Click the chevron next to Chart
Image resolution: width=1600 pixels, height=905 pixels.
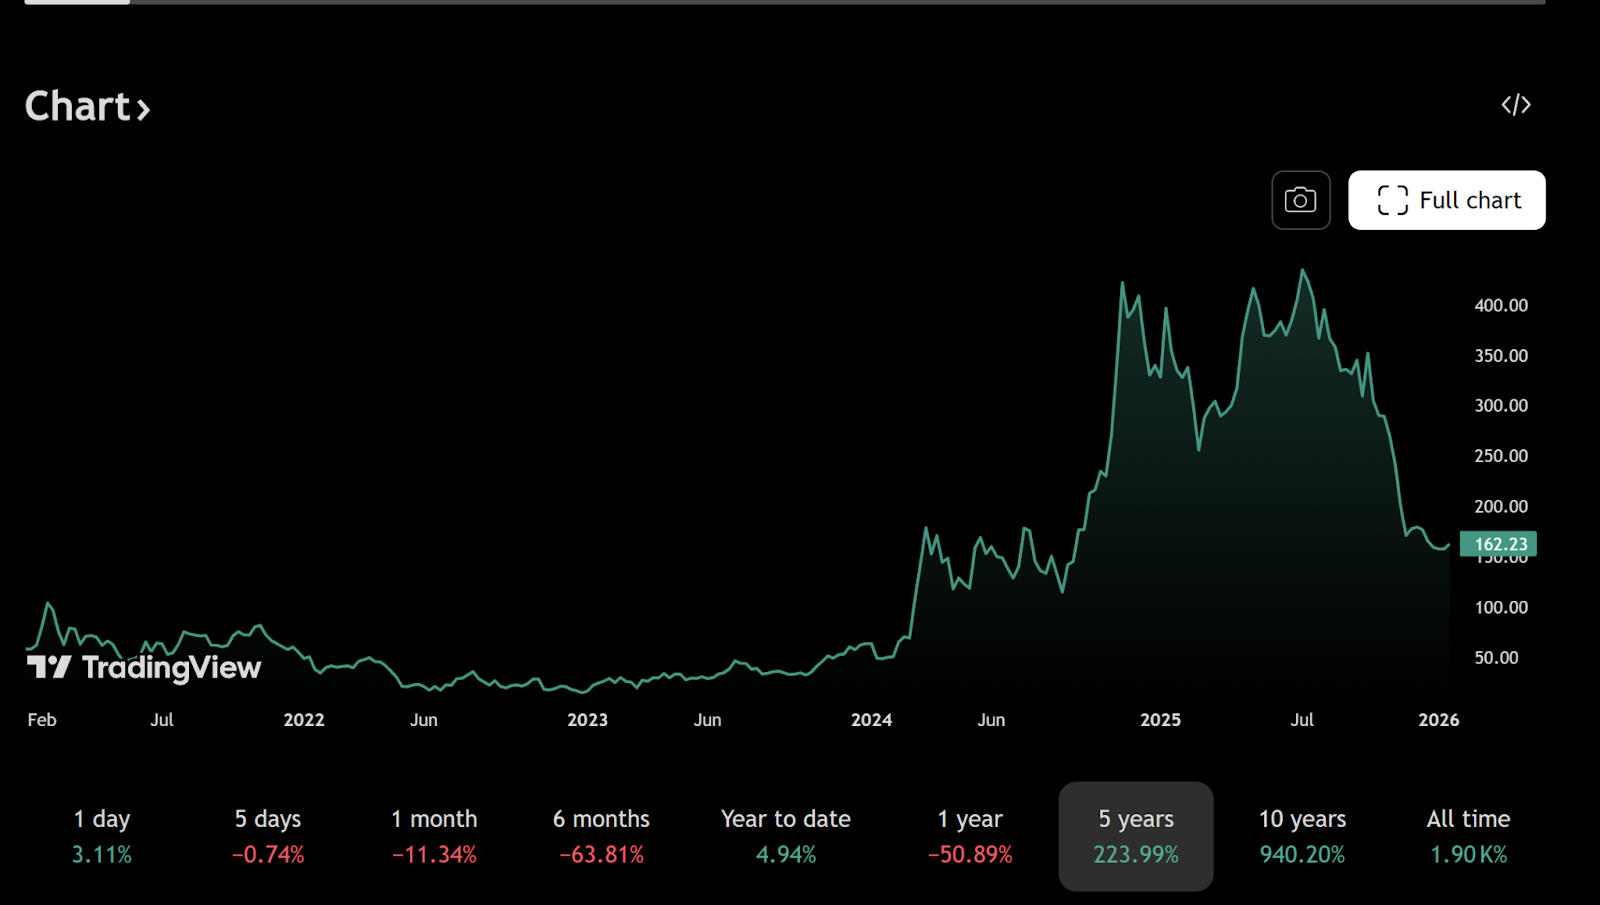point(143,109)
